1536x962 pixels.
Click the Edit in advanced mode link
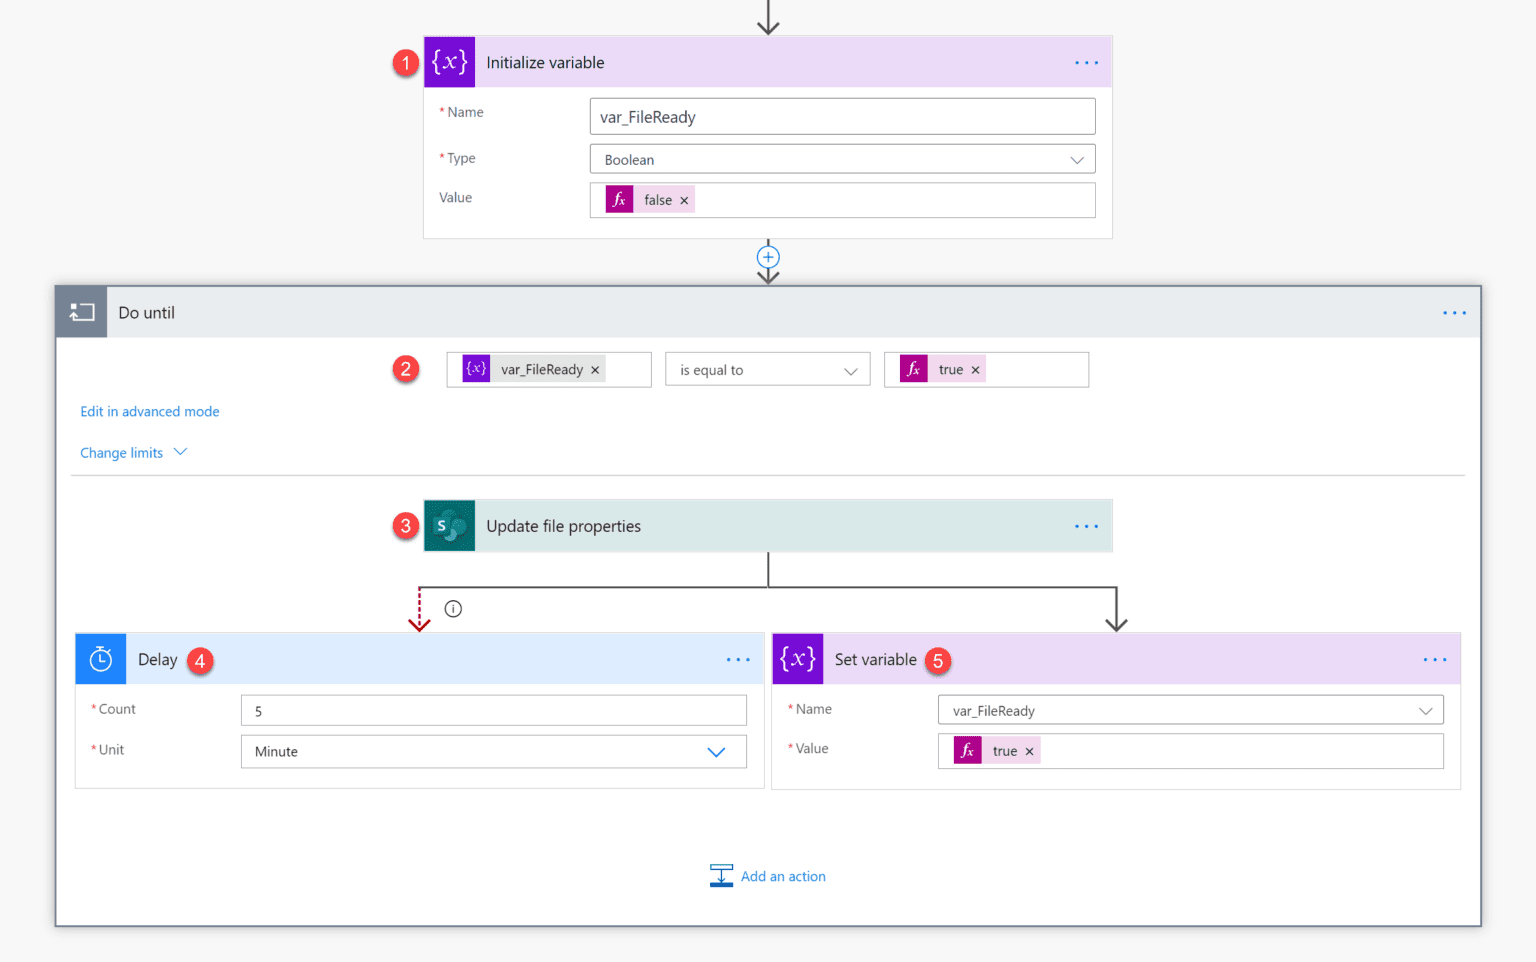[149, 411]
